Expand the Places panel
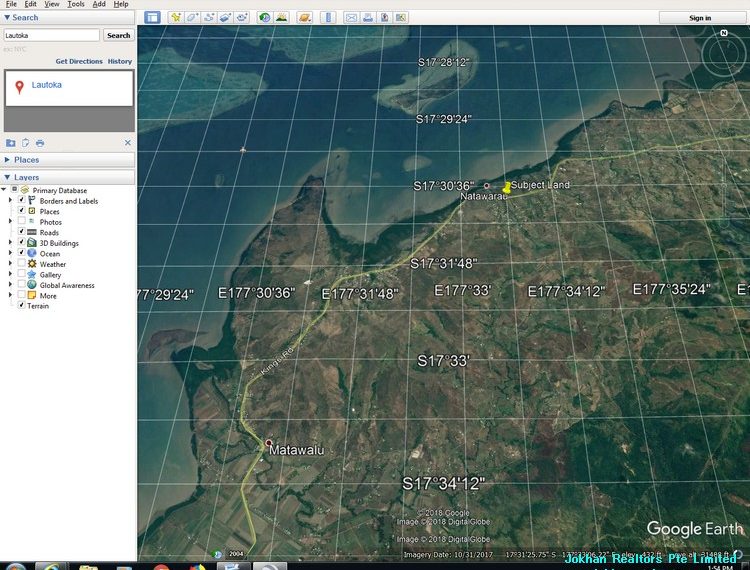The image size is (750, 570). click(27, 160)
